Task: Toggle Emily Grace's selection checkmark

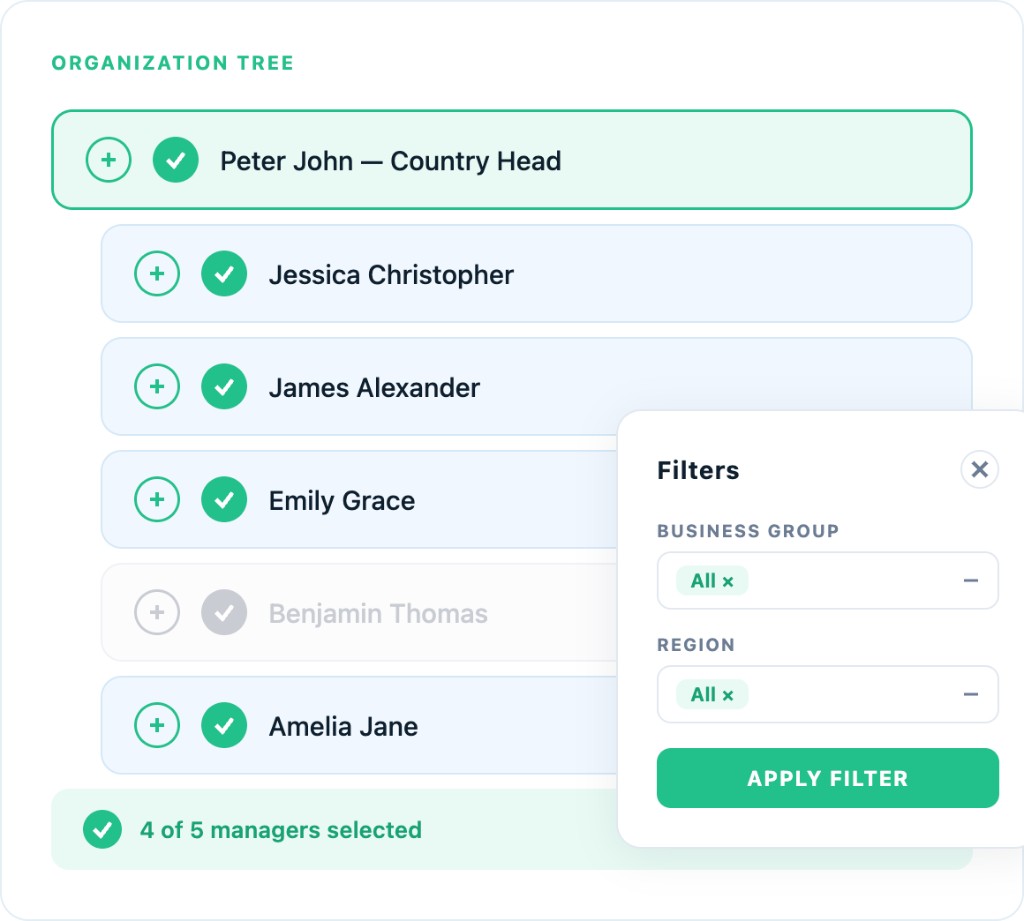Action: pyautogui.click(x=224, y=500)
